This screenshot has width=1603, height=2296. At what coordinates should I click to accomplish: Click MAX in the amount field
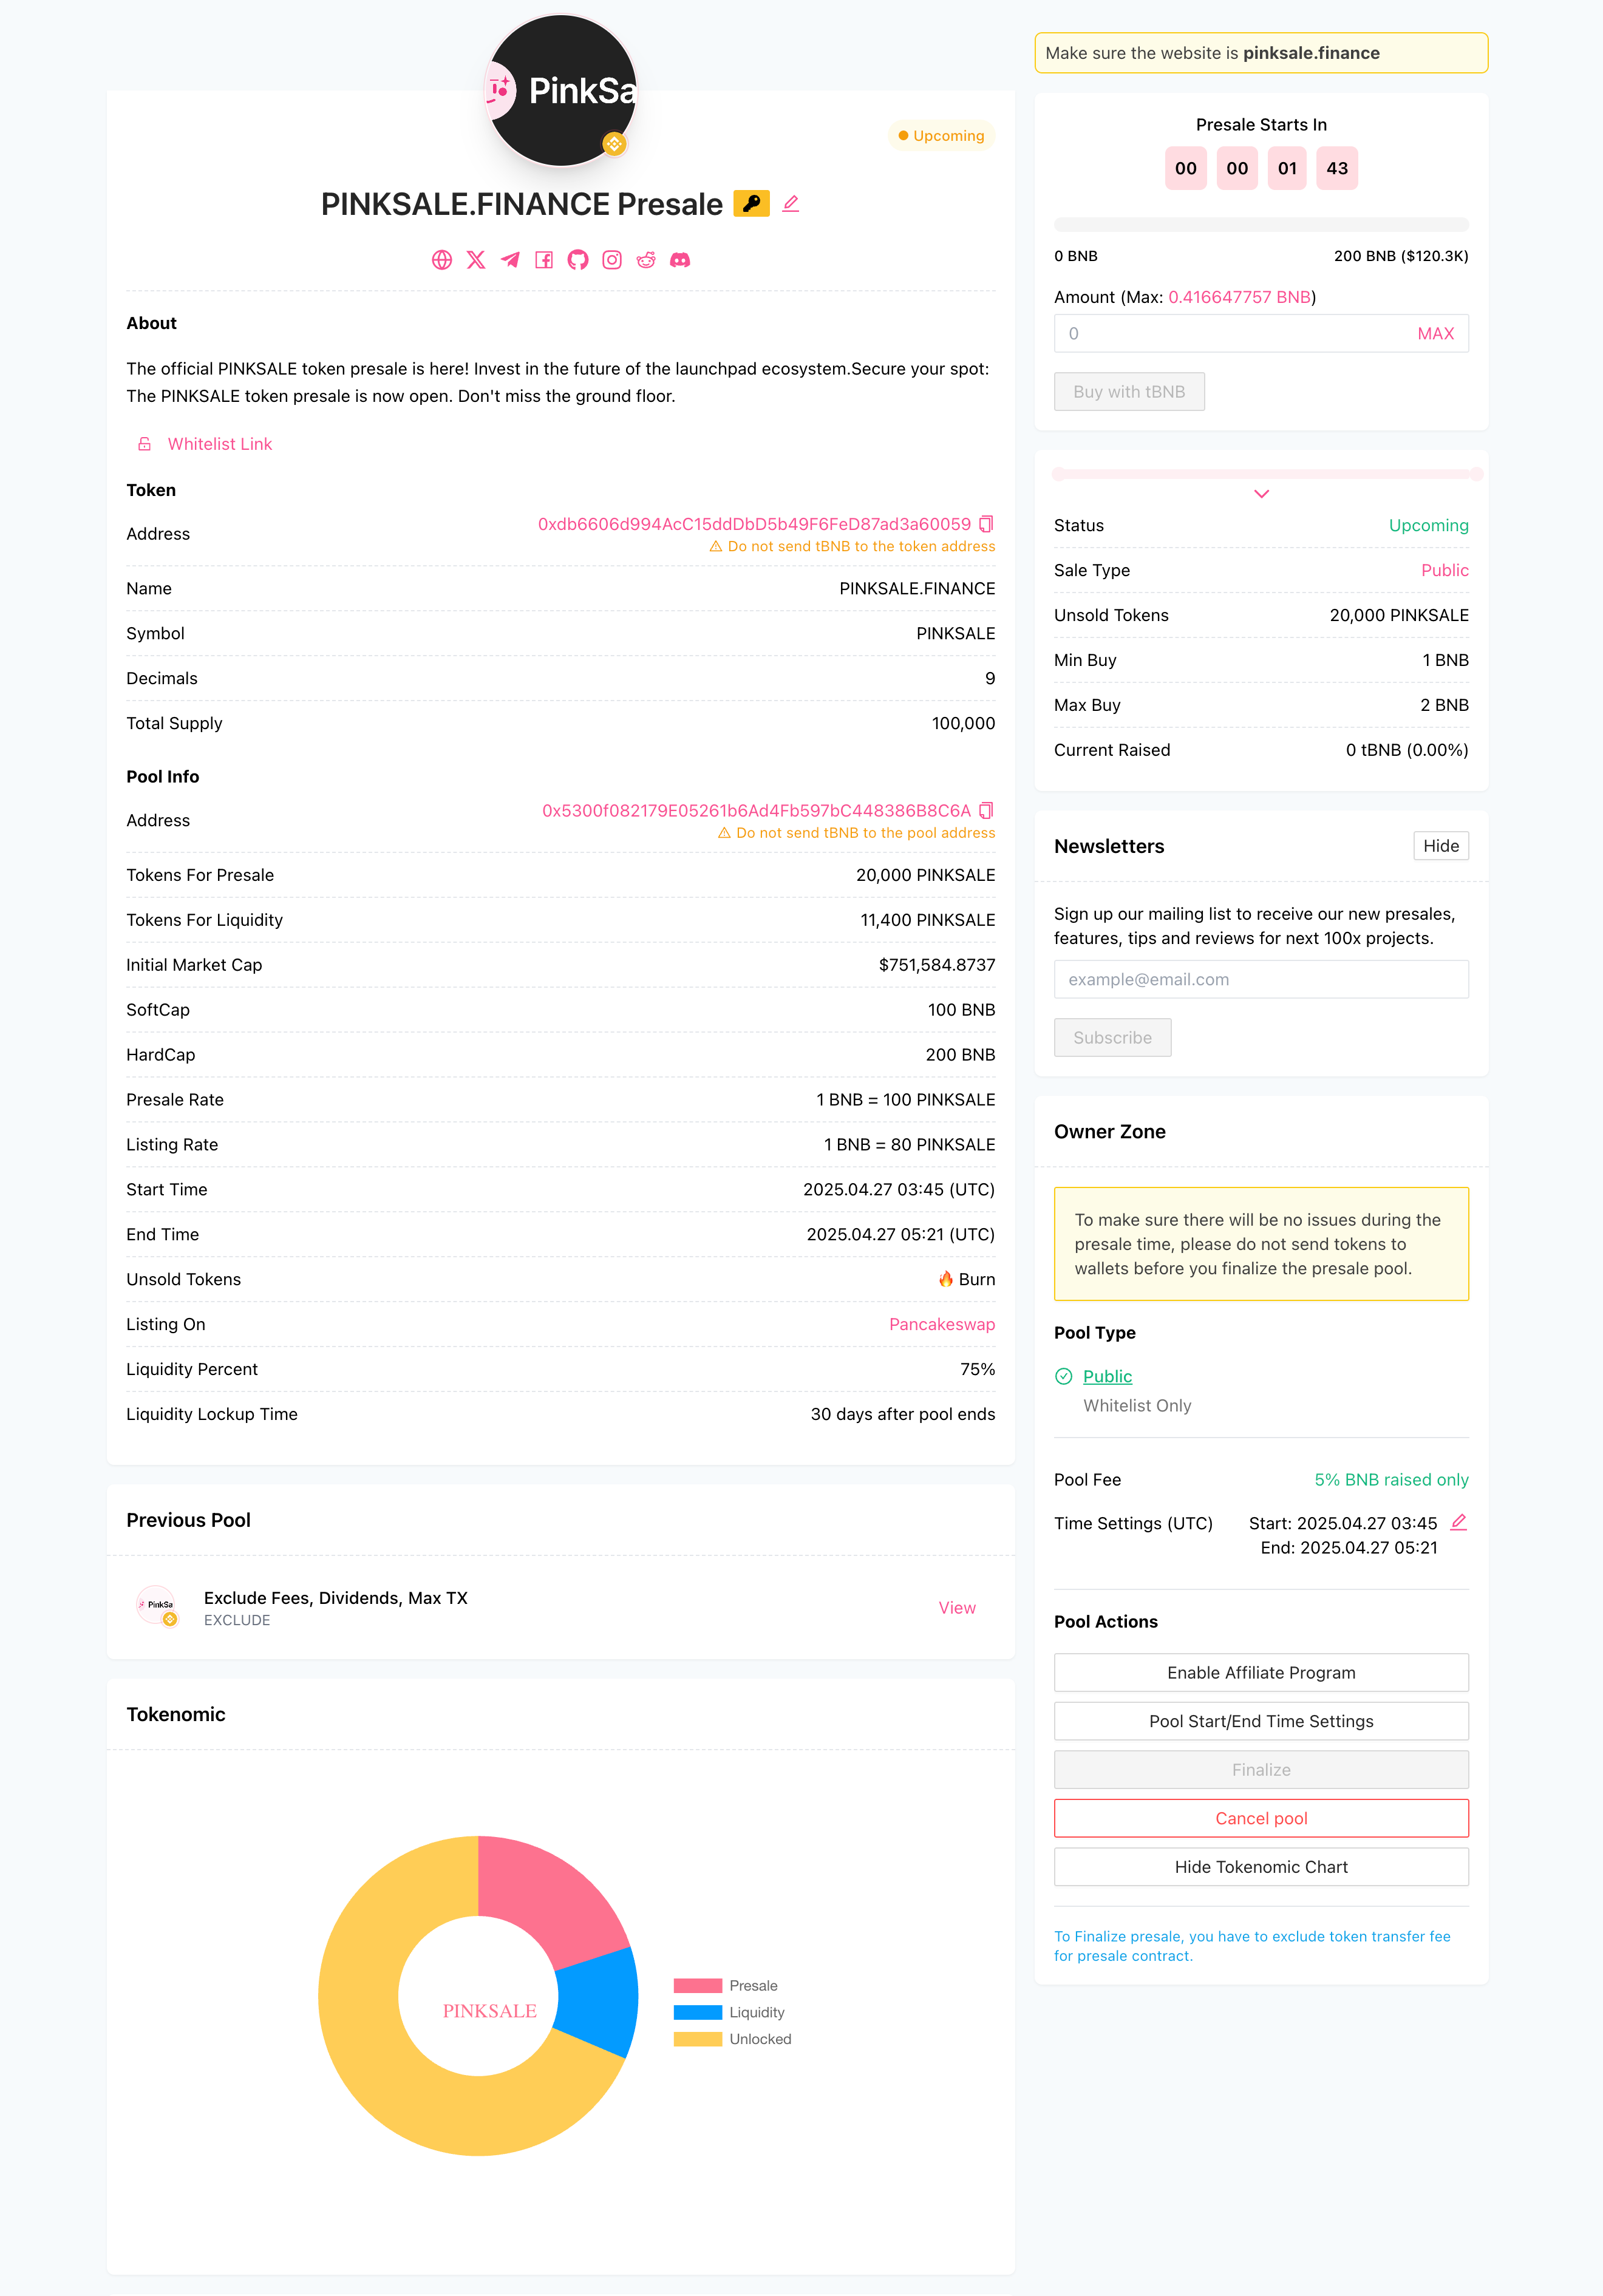point(1435,334)
